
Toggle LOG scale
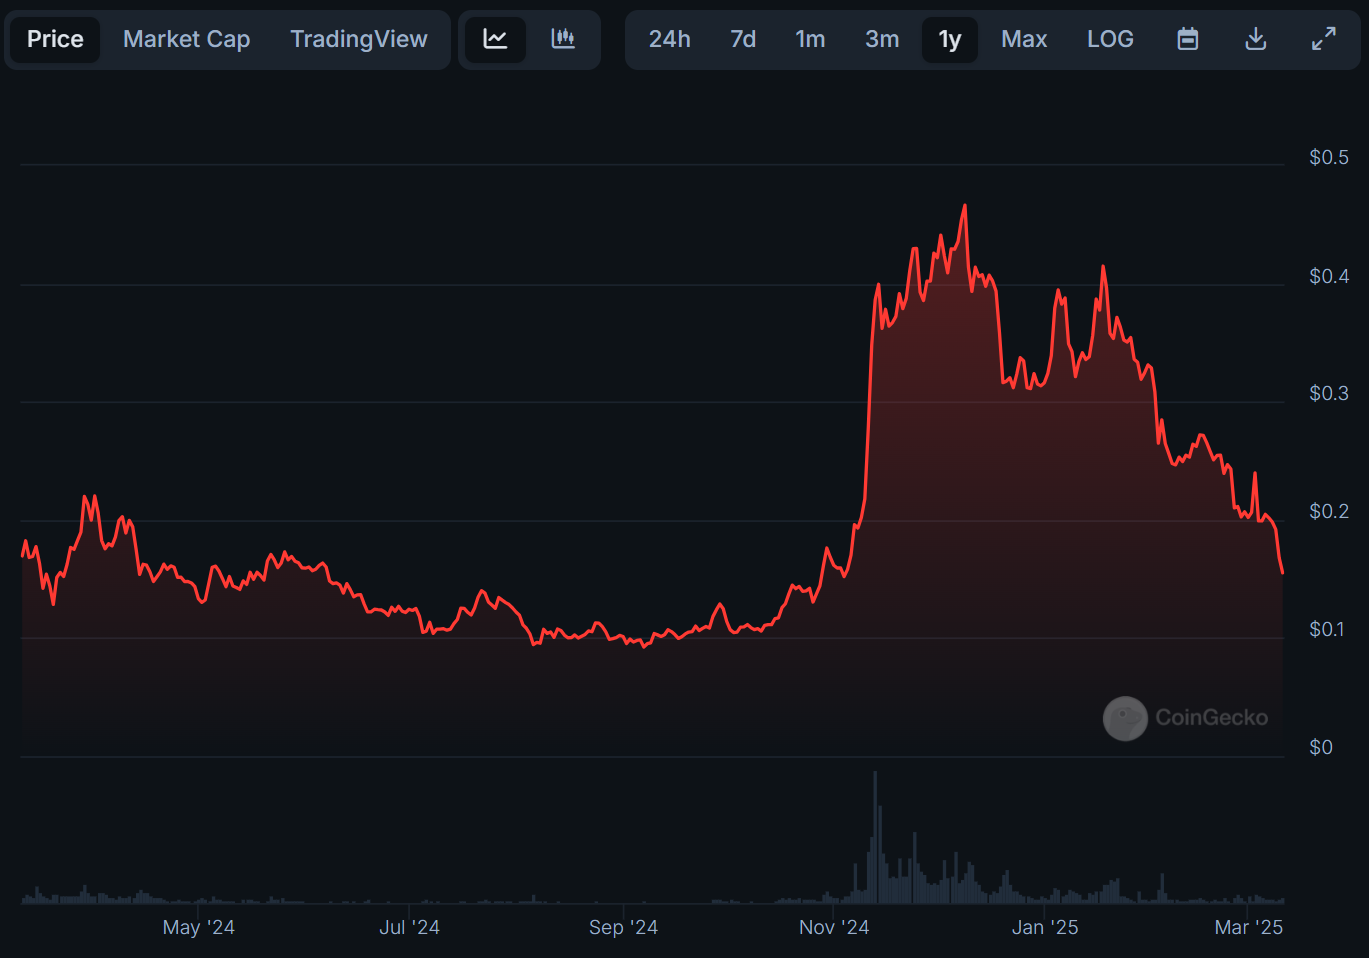(x=1110, y=40)
